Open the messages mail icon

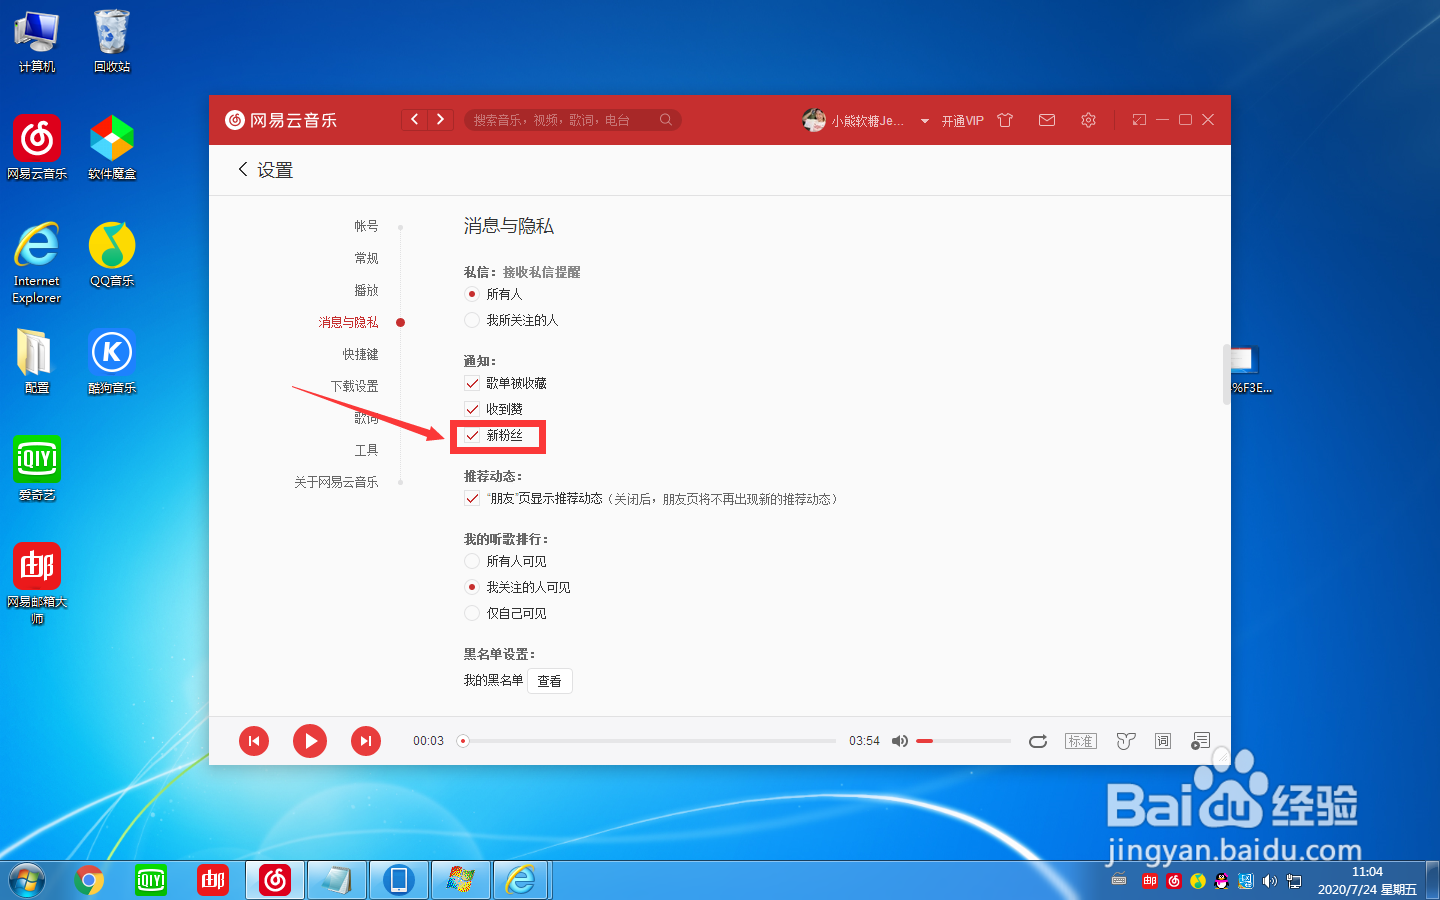tap(1047, 120)
